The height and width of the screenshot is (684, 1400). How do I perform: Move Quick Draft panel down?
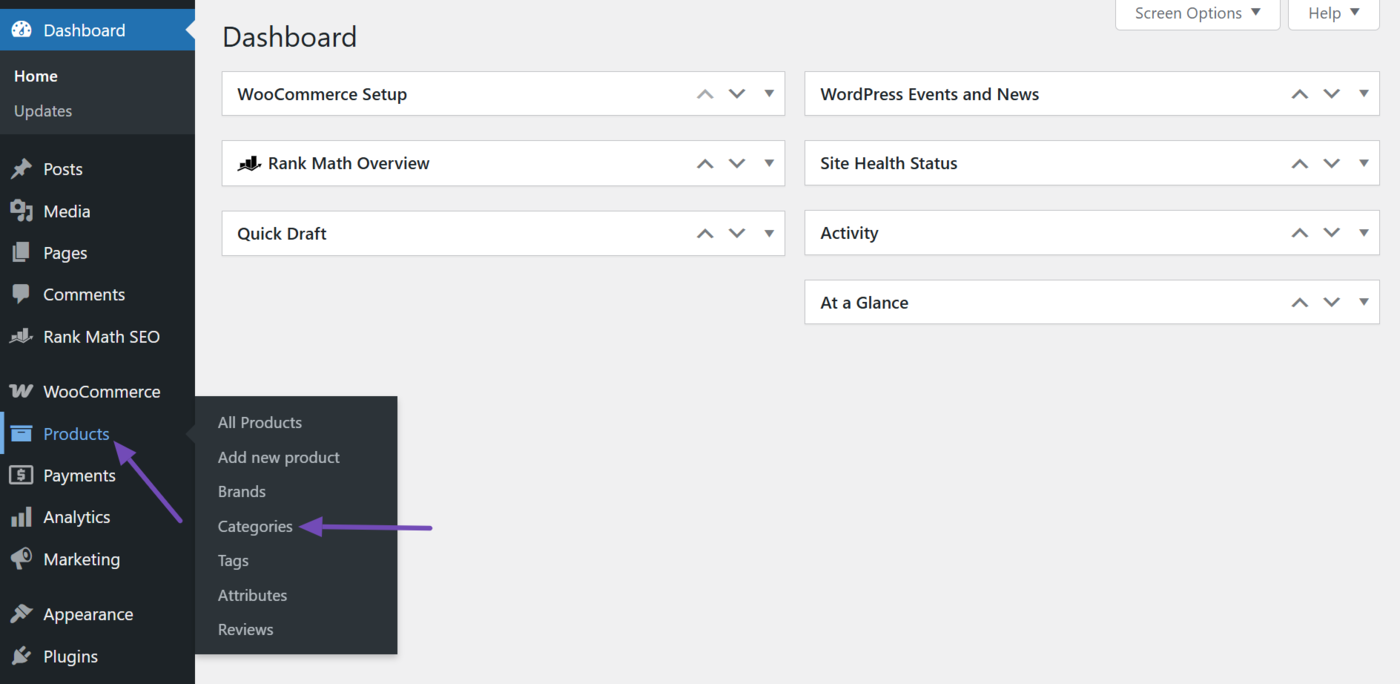[x=737, y=233]
